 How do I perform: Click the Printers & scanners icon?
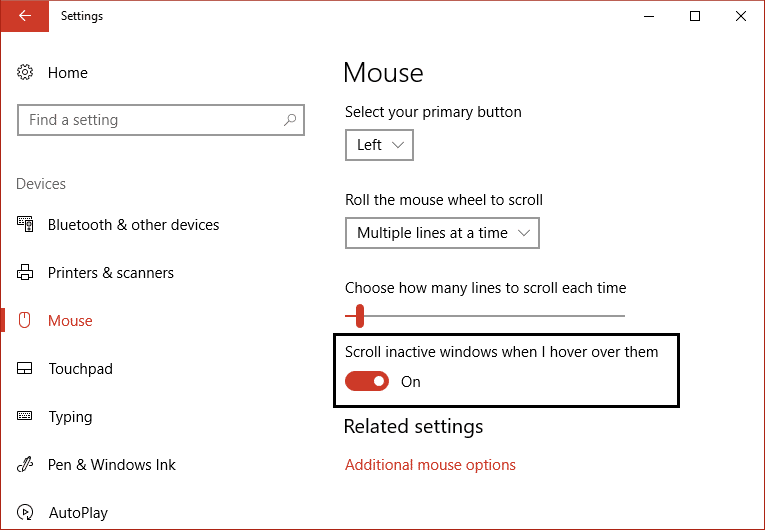[x=26, y=273]
